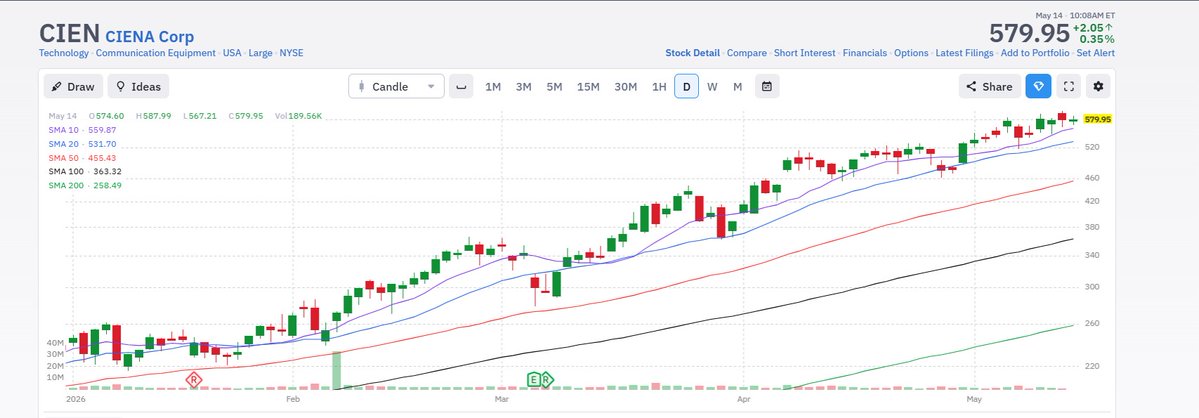Image resolution: width=1199 pixels, height=418 pixels.
Task: Open the Technology sector link
Action: [64, 53]
